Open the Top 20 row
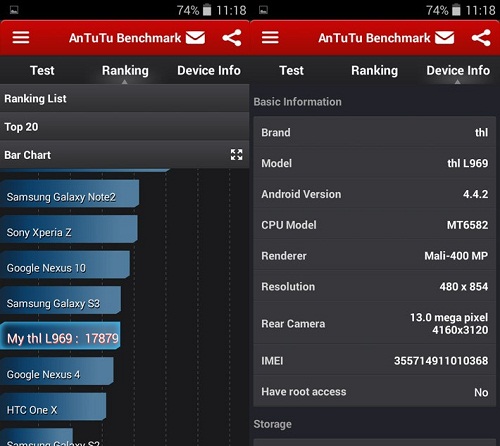The image size is (500, 446). tap(124, 127)
